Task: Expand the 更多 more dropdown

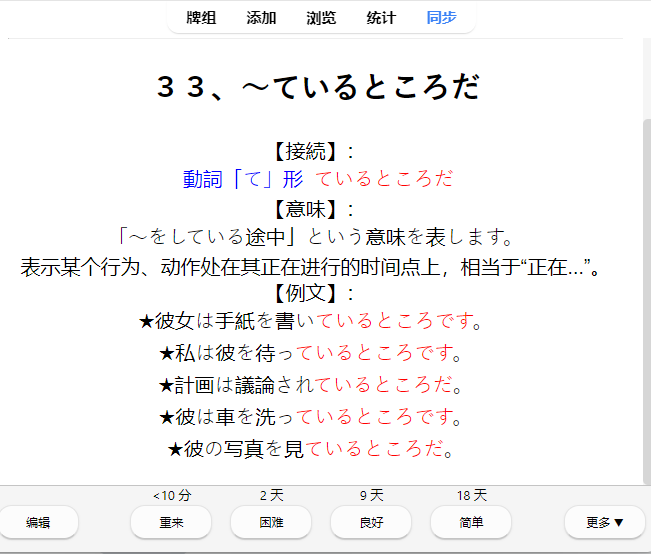Action: (604, 522)
